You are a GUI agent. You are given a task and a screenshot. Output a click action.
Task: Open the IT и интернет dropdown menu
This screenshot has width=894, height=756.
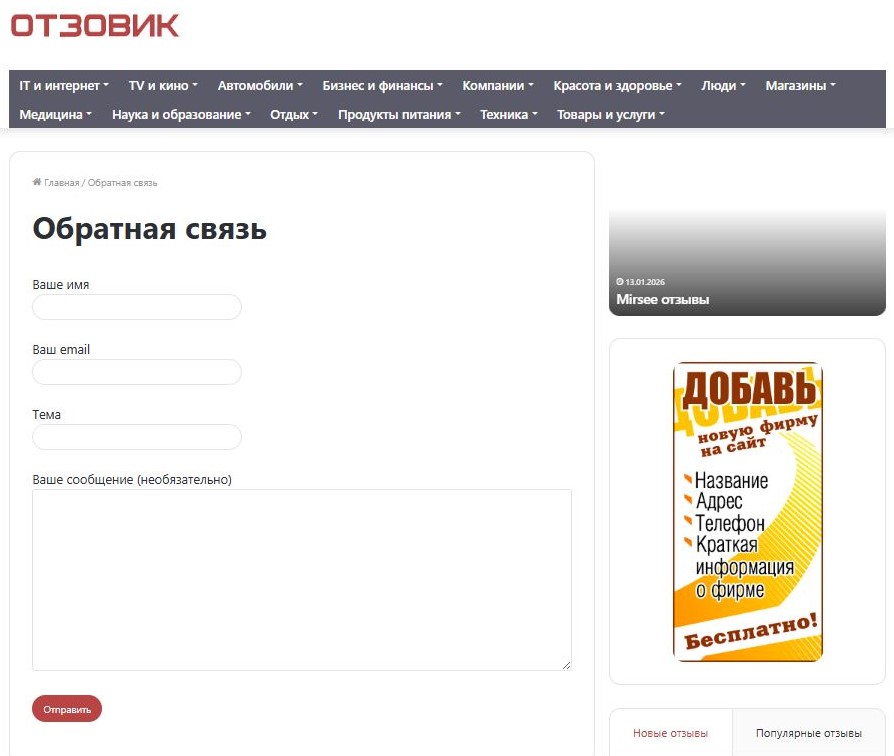coord(64,86)
